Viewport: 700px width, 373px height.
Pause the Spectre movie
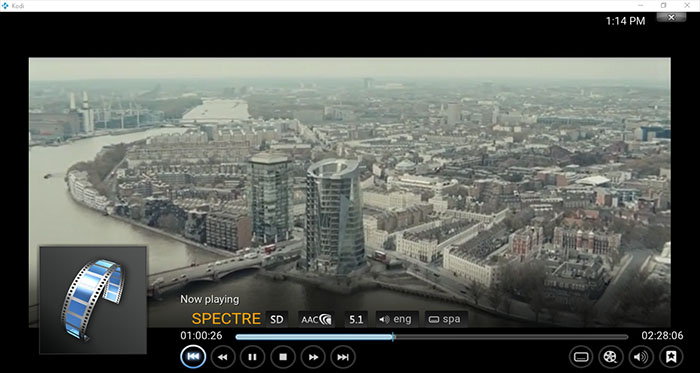tap(252, 357)
